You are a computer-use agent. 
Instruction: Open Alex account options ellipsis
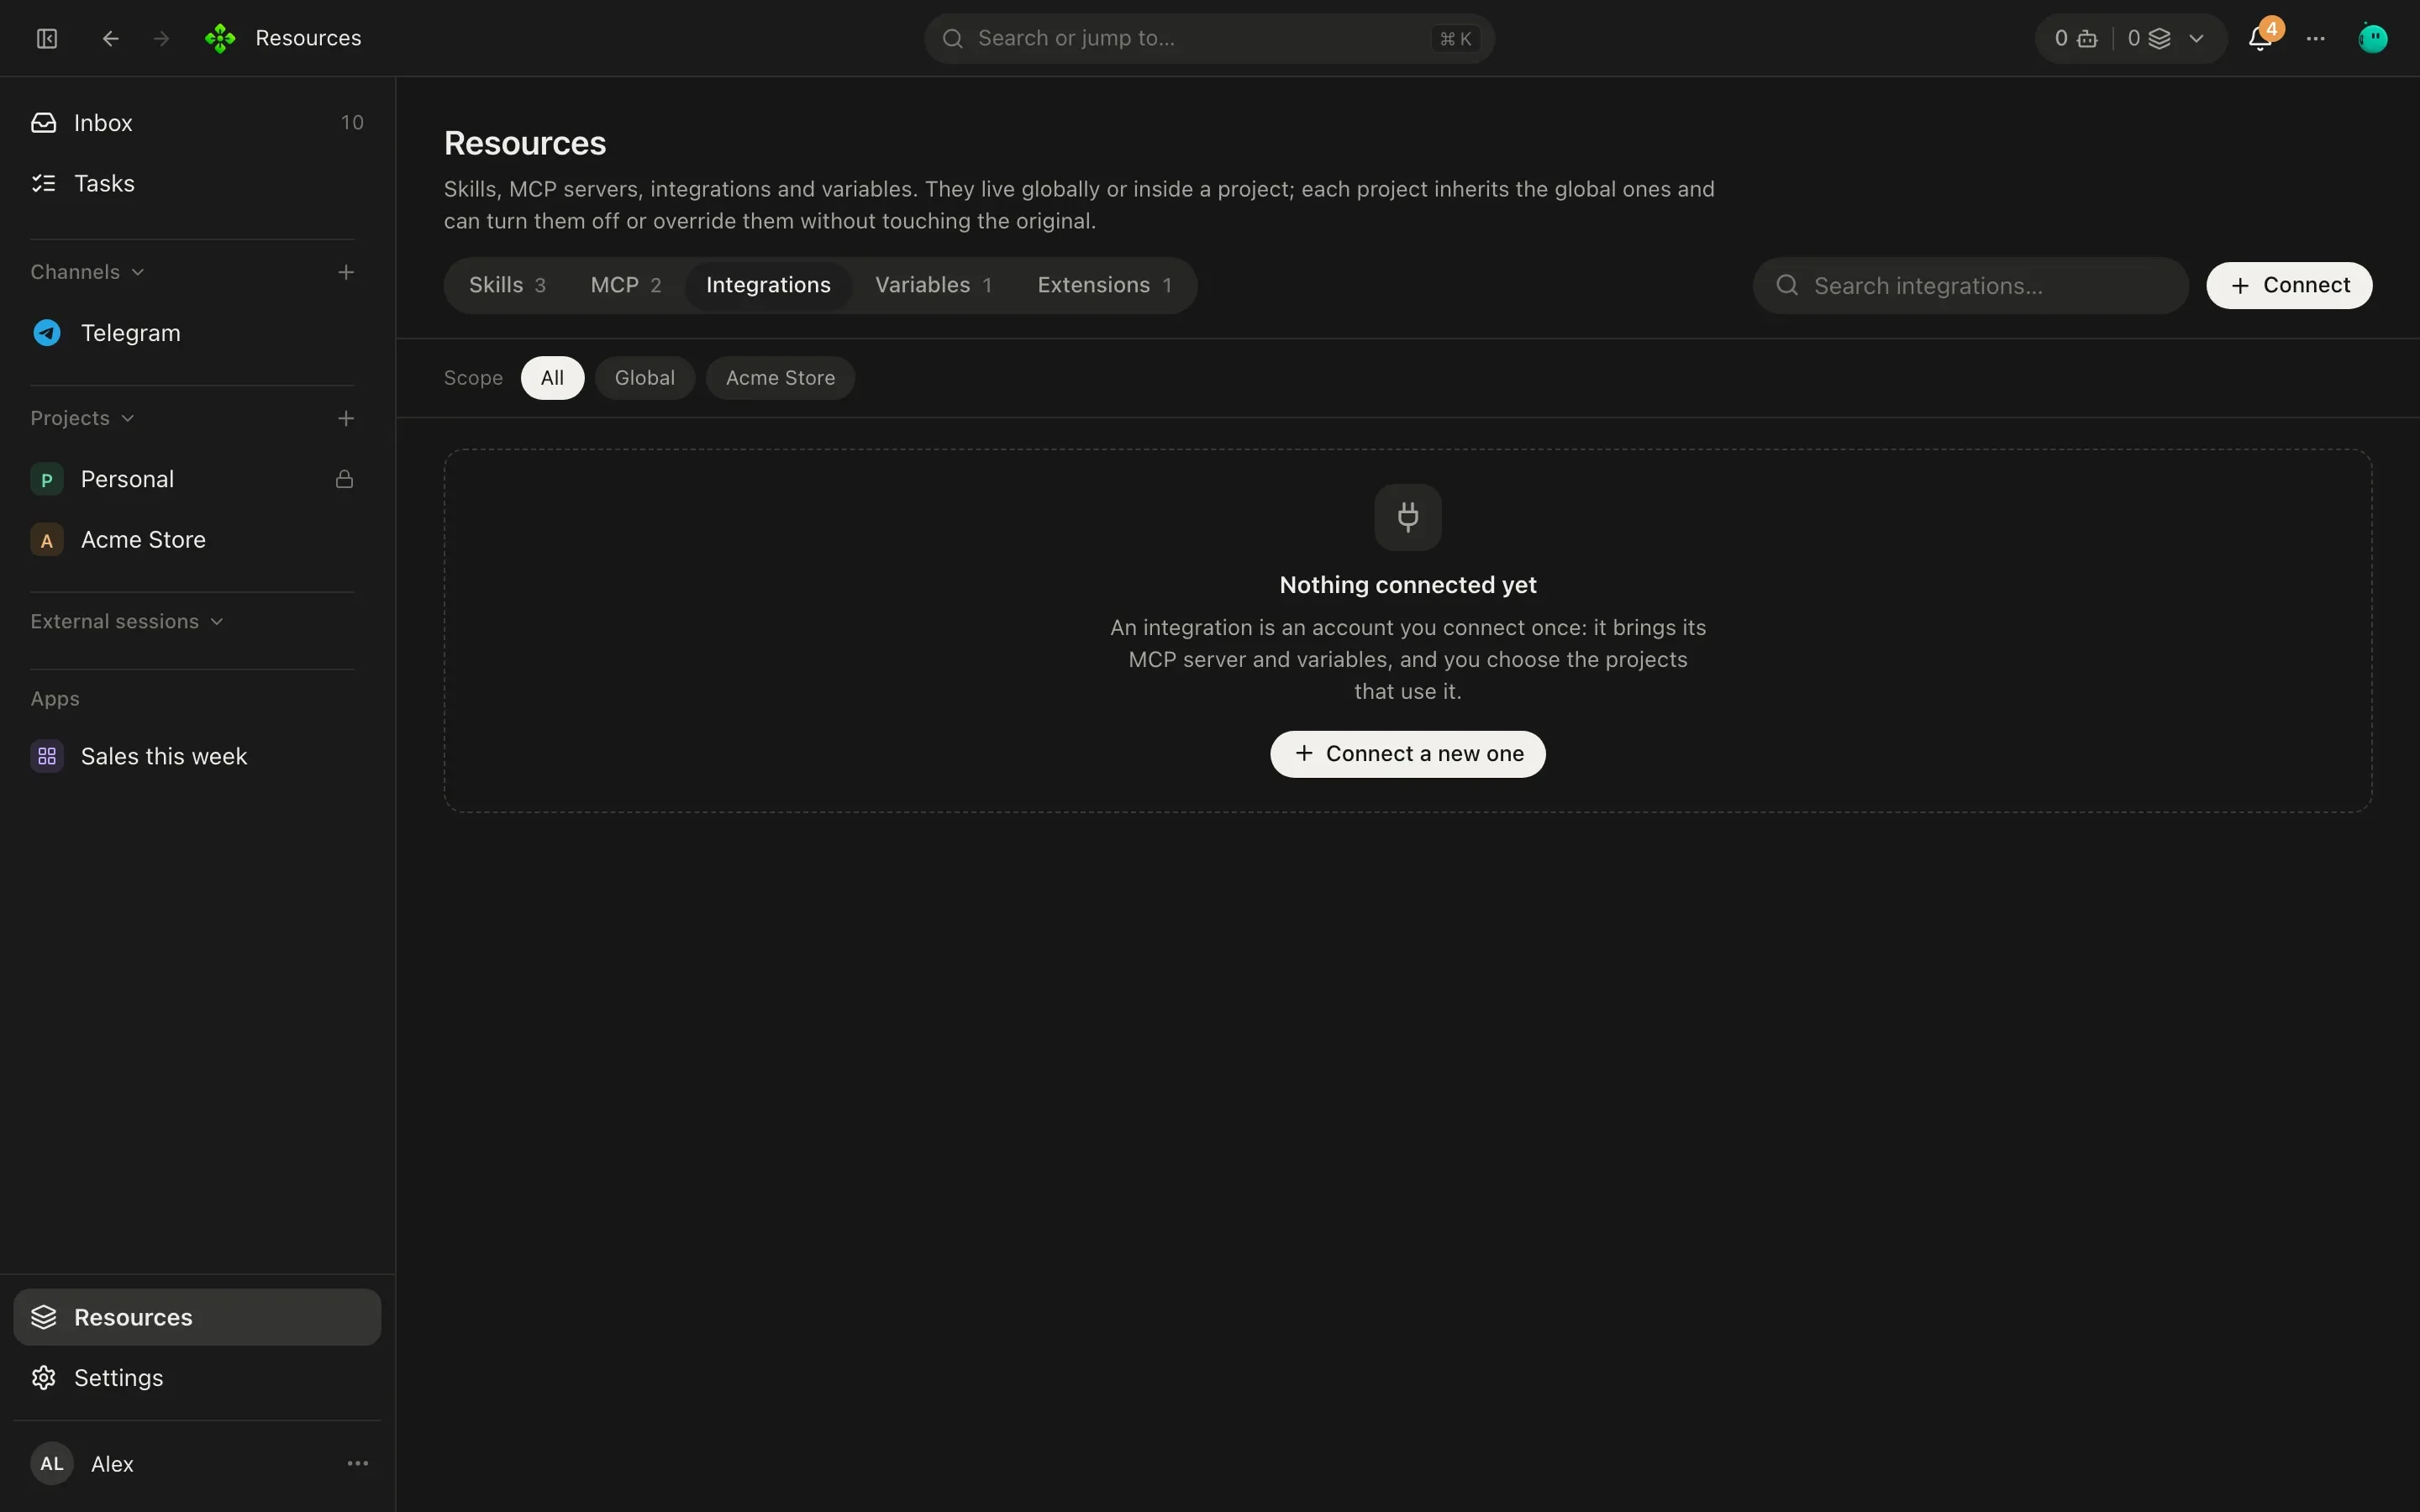(x=358, y=1463)
